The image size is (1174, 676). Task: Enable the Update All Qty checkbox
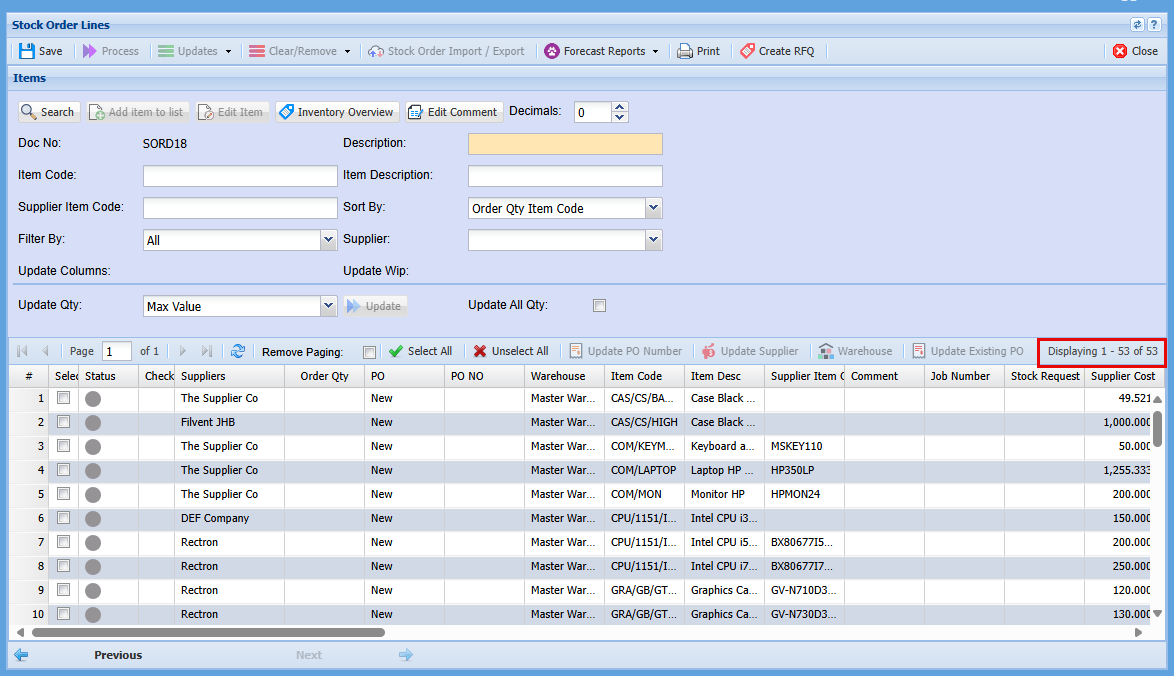tap(599, 306)
